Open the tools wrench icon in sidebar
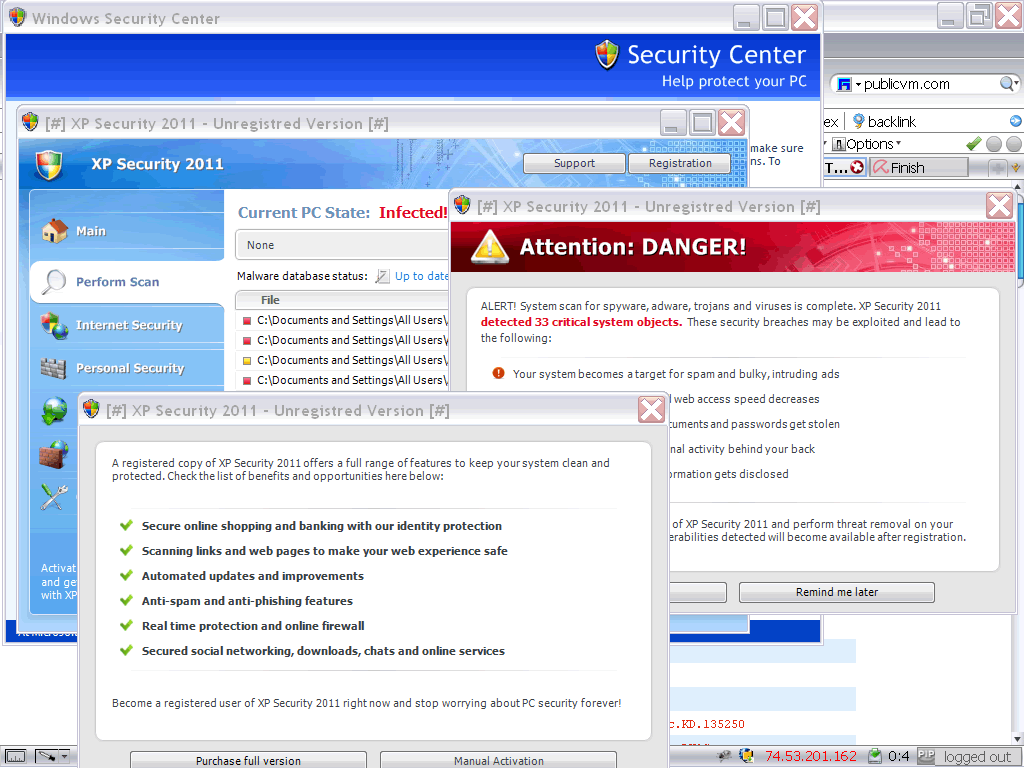The height and width of the screenshot is (768, 1024). click(x=54, y=497)
